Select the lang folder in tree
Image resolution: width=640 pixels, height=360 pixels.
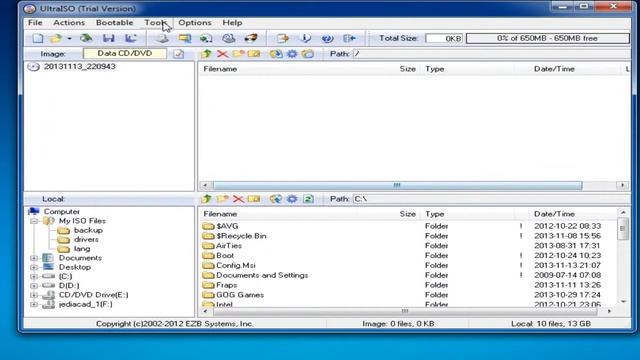82,249
